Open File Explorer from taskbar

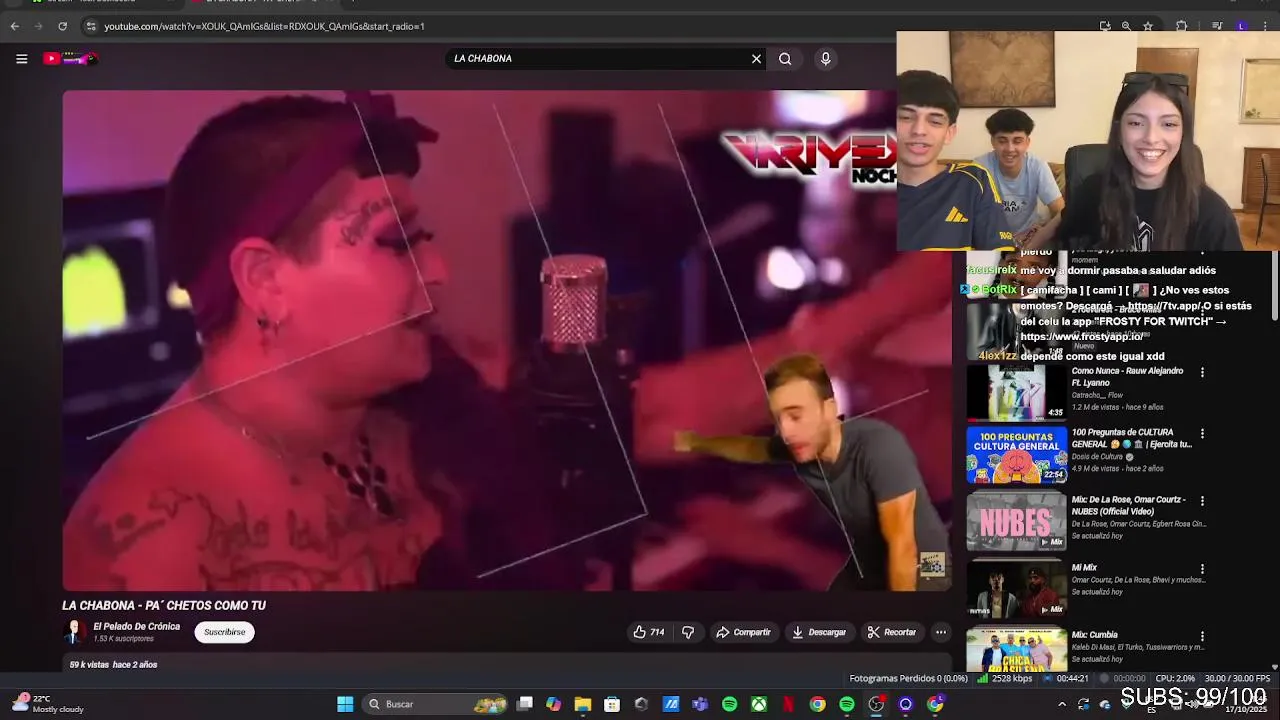[x=583, y=704]
